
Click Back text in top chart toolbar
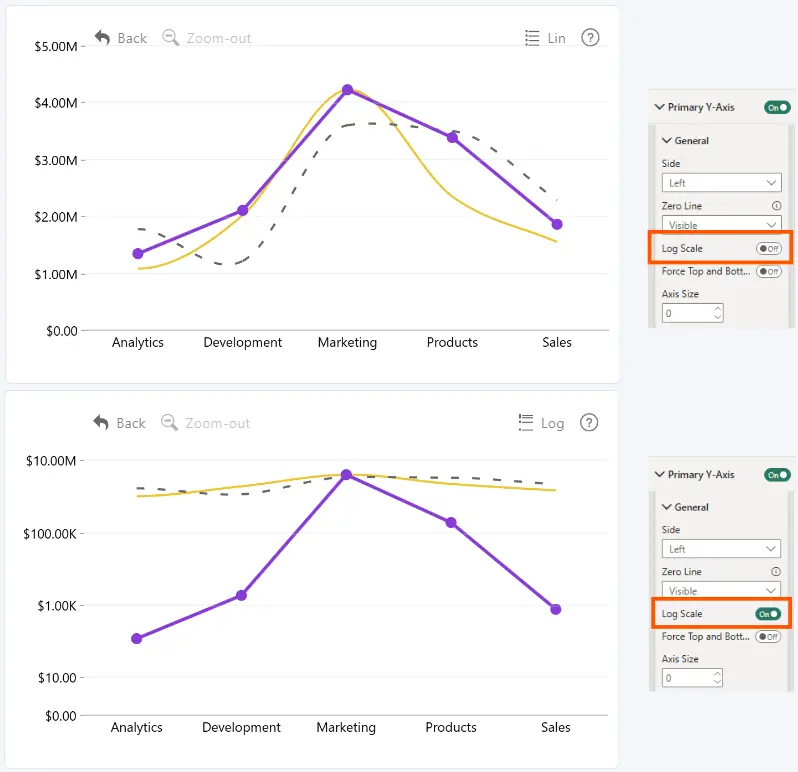coord(132,38)
